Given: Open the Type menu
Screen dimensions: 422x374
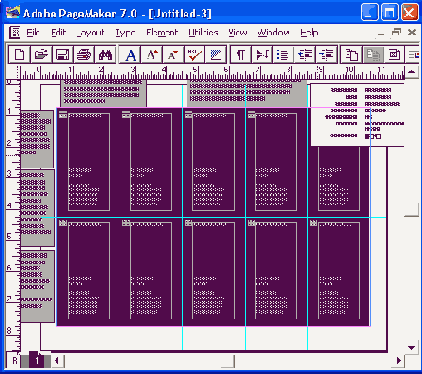Looking at the screenshot, I should 125,32.
